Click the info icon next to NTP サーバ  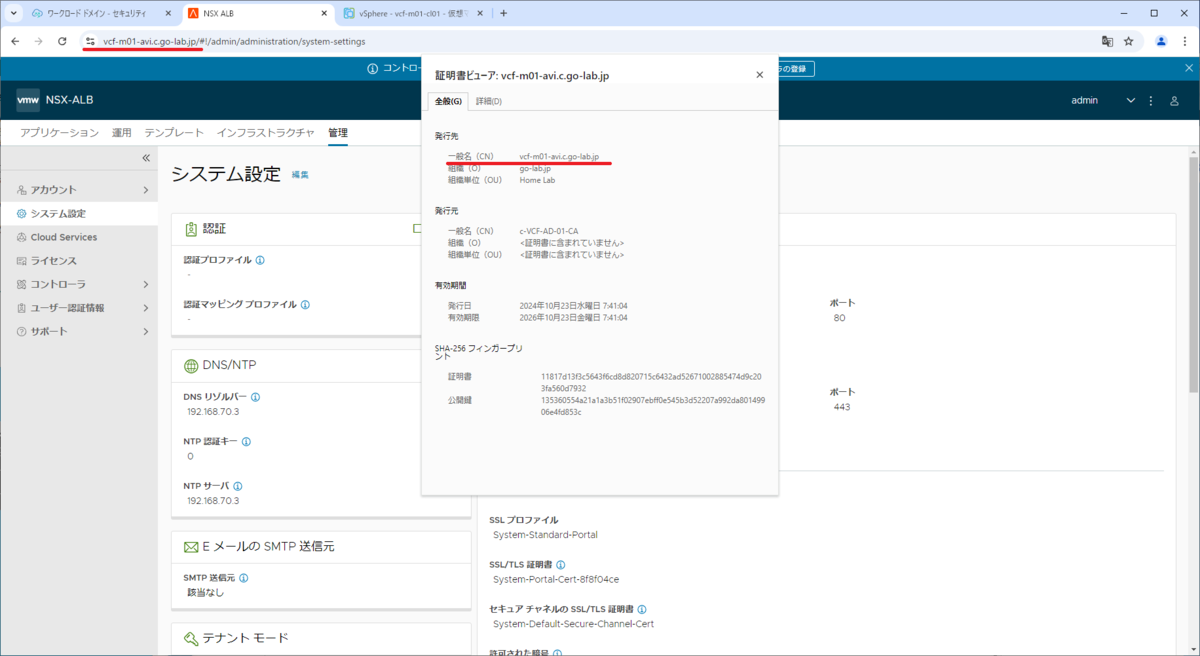click(x=238, y=486)
